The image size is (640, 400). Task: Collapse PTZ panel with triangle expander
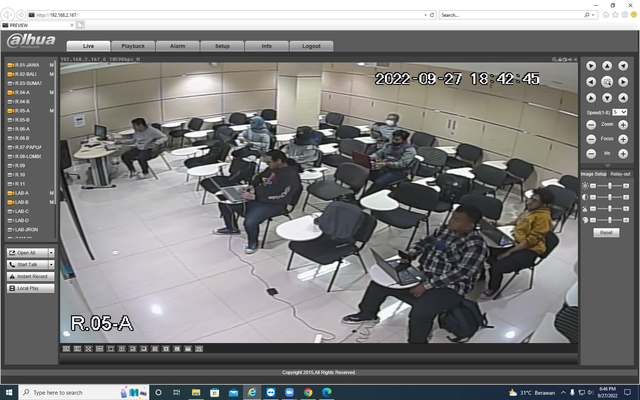[x=607, y=166]
